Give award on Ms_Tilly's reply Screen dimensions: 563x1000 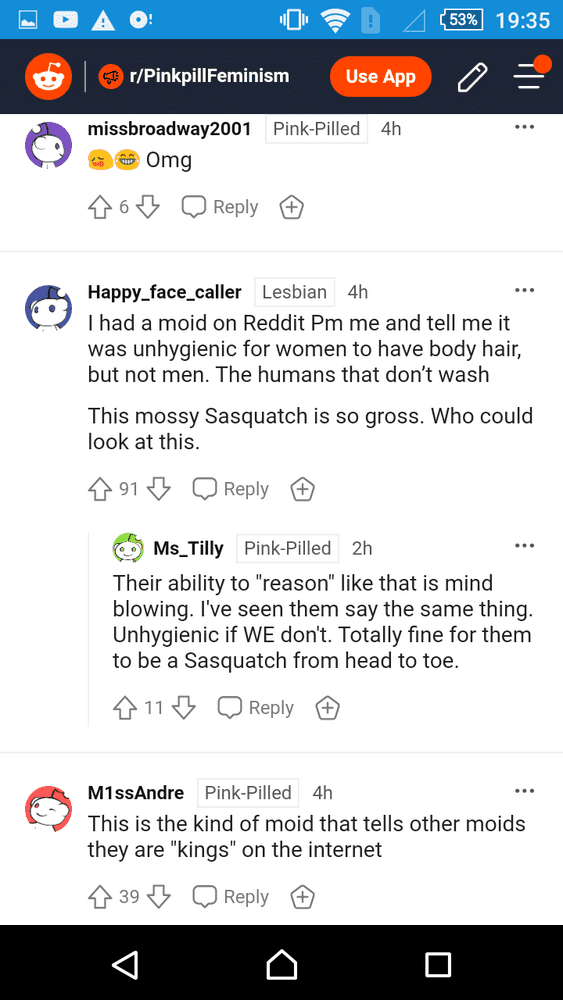(x=328, y=707)
